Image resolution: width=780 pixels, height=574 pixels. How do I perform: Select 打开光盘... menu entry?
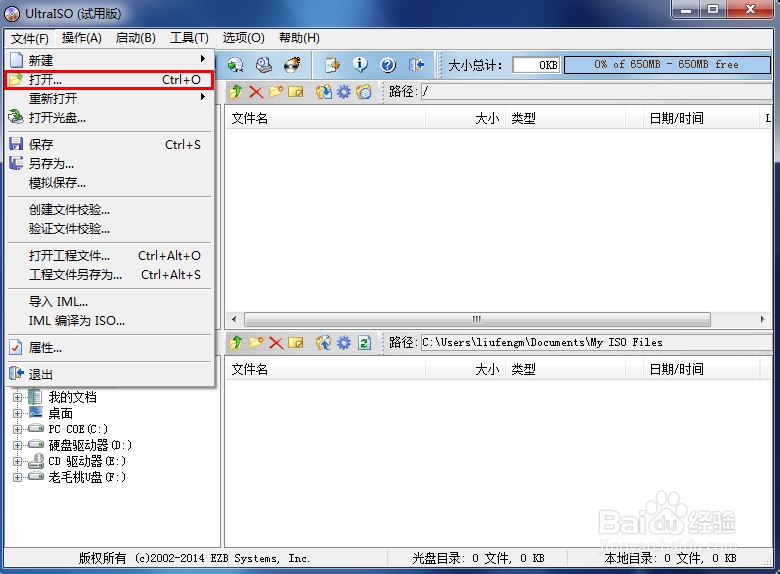pyautogui.click(x=110, y=118)
